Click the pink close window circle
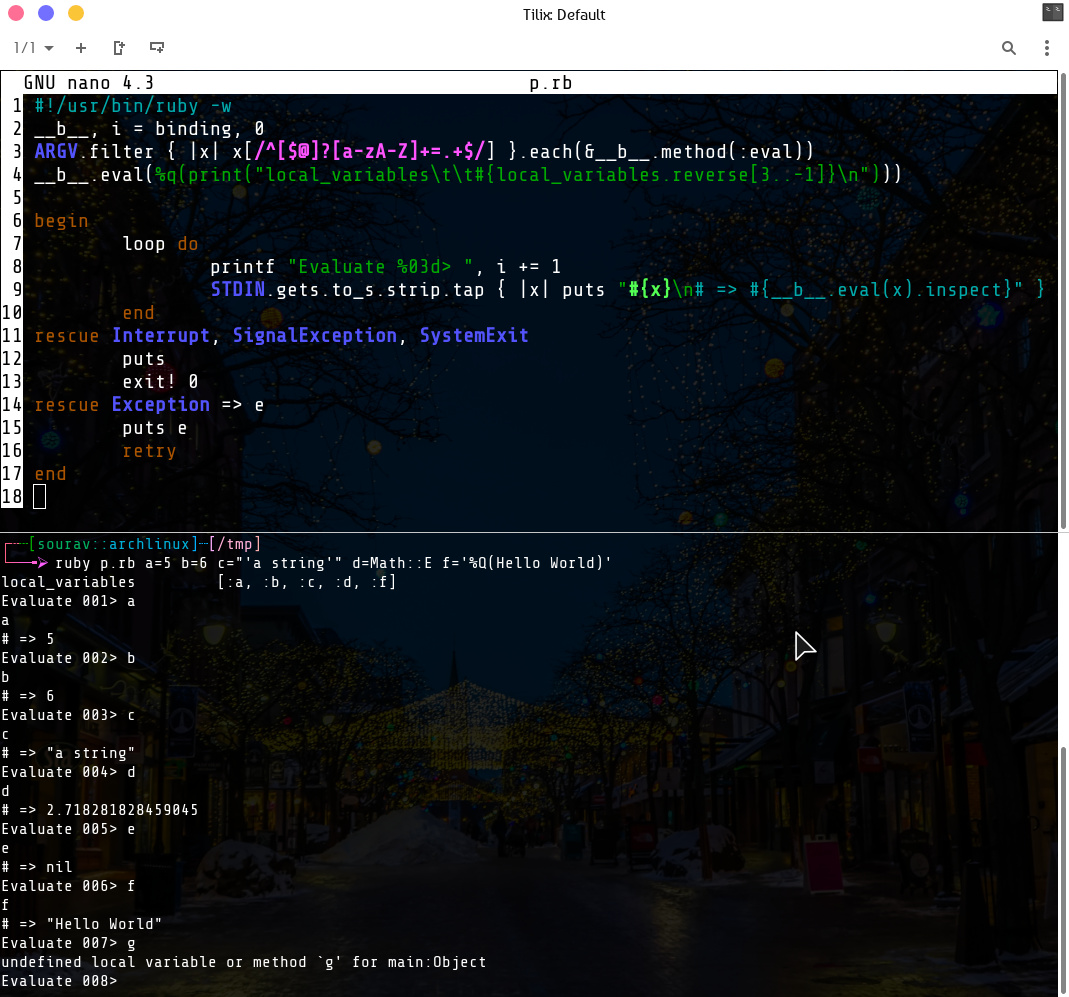The image size is (1069, 997). [x=16, y=14]
